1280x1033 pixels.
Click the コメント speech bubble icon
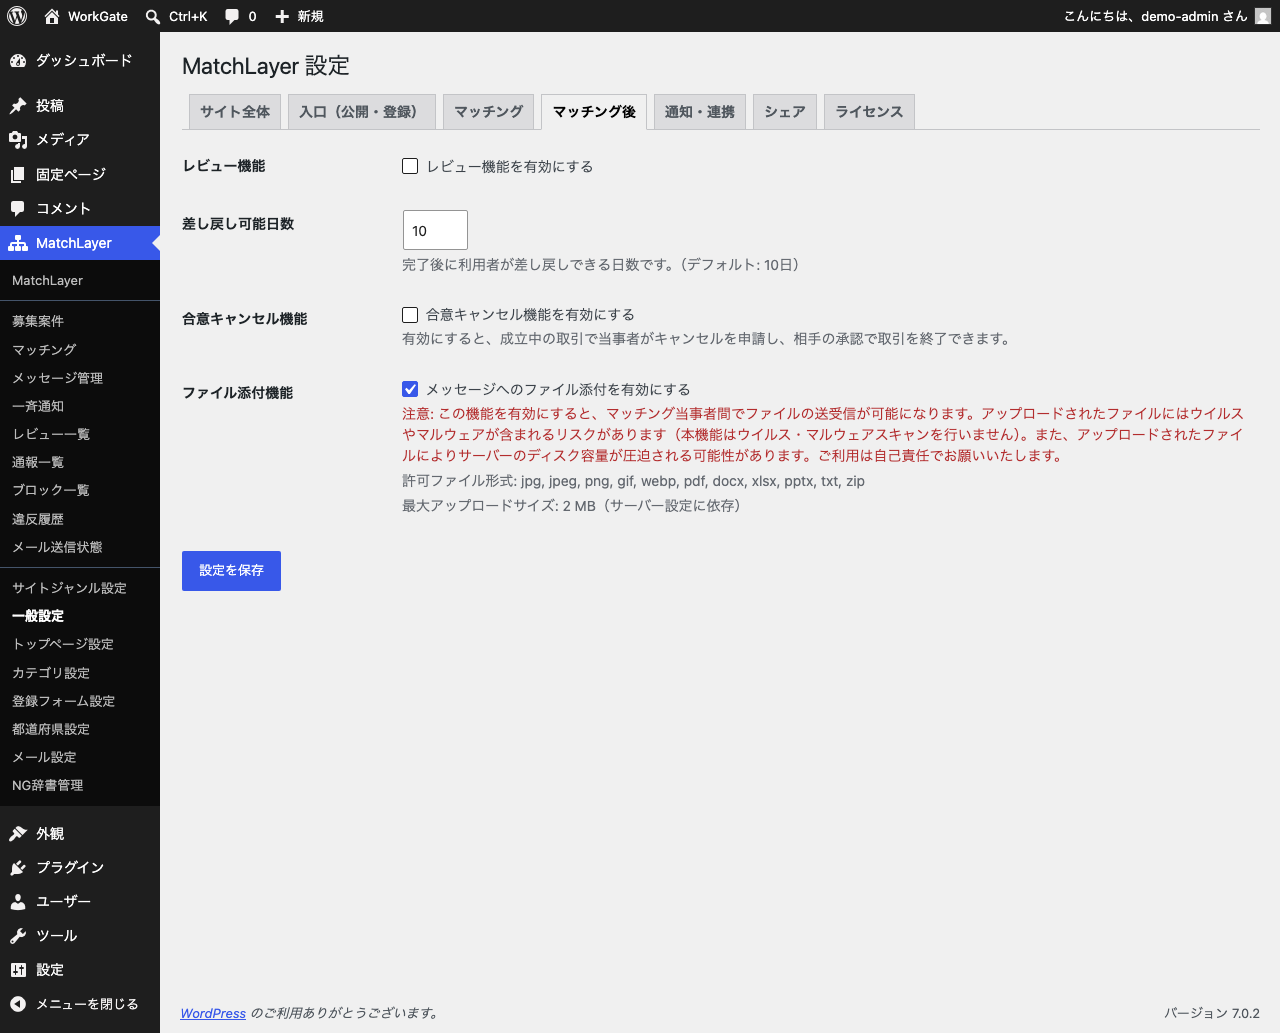[18, 209]
